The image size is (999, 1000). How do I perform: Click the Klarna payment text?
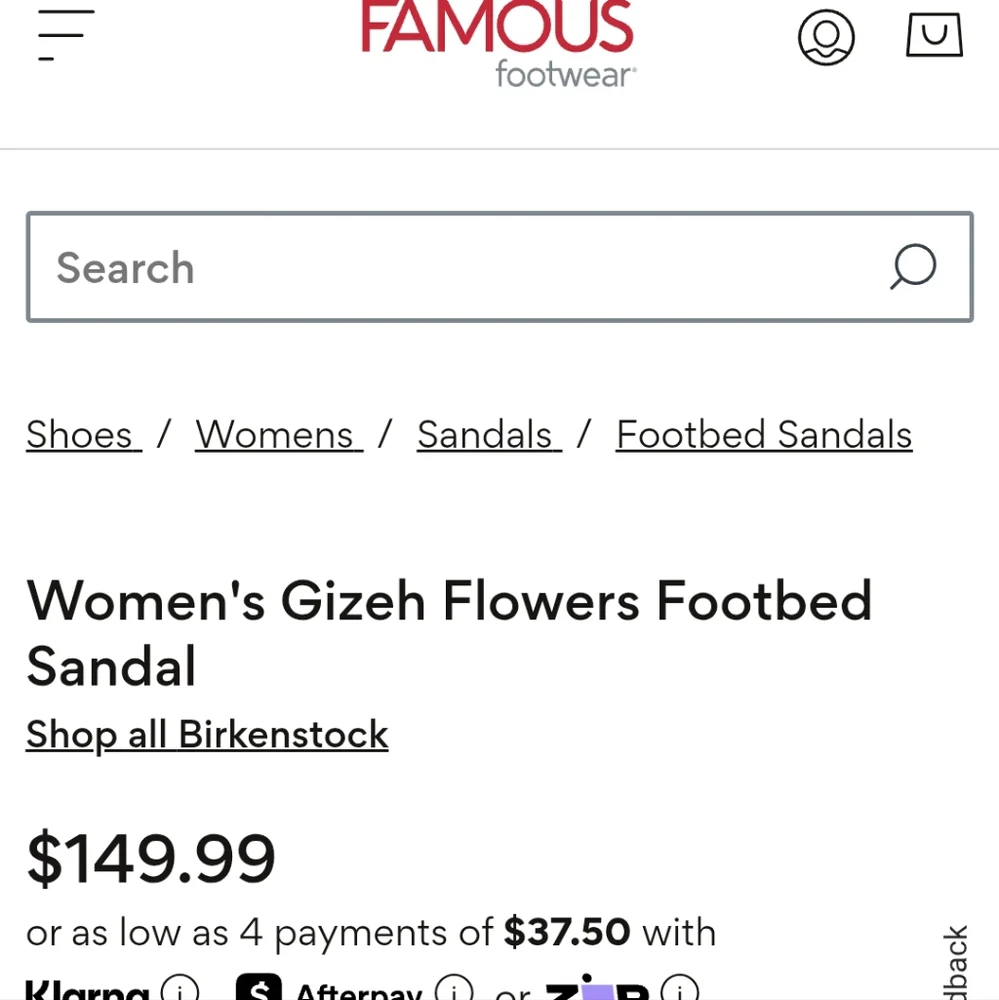click(88, 990)
